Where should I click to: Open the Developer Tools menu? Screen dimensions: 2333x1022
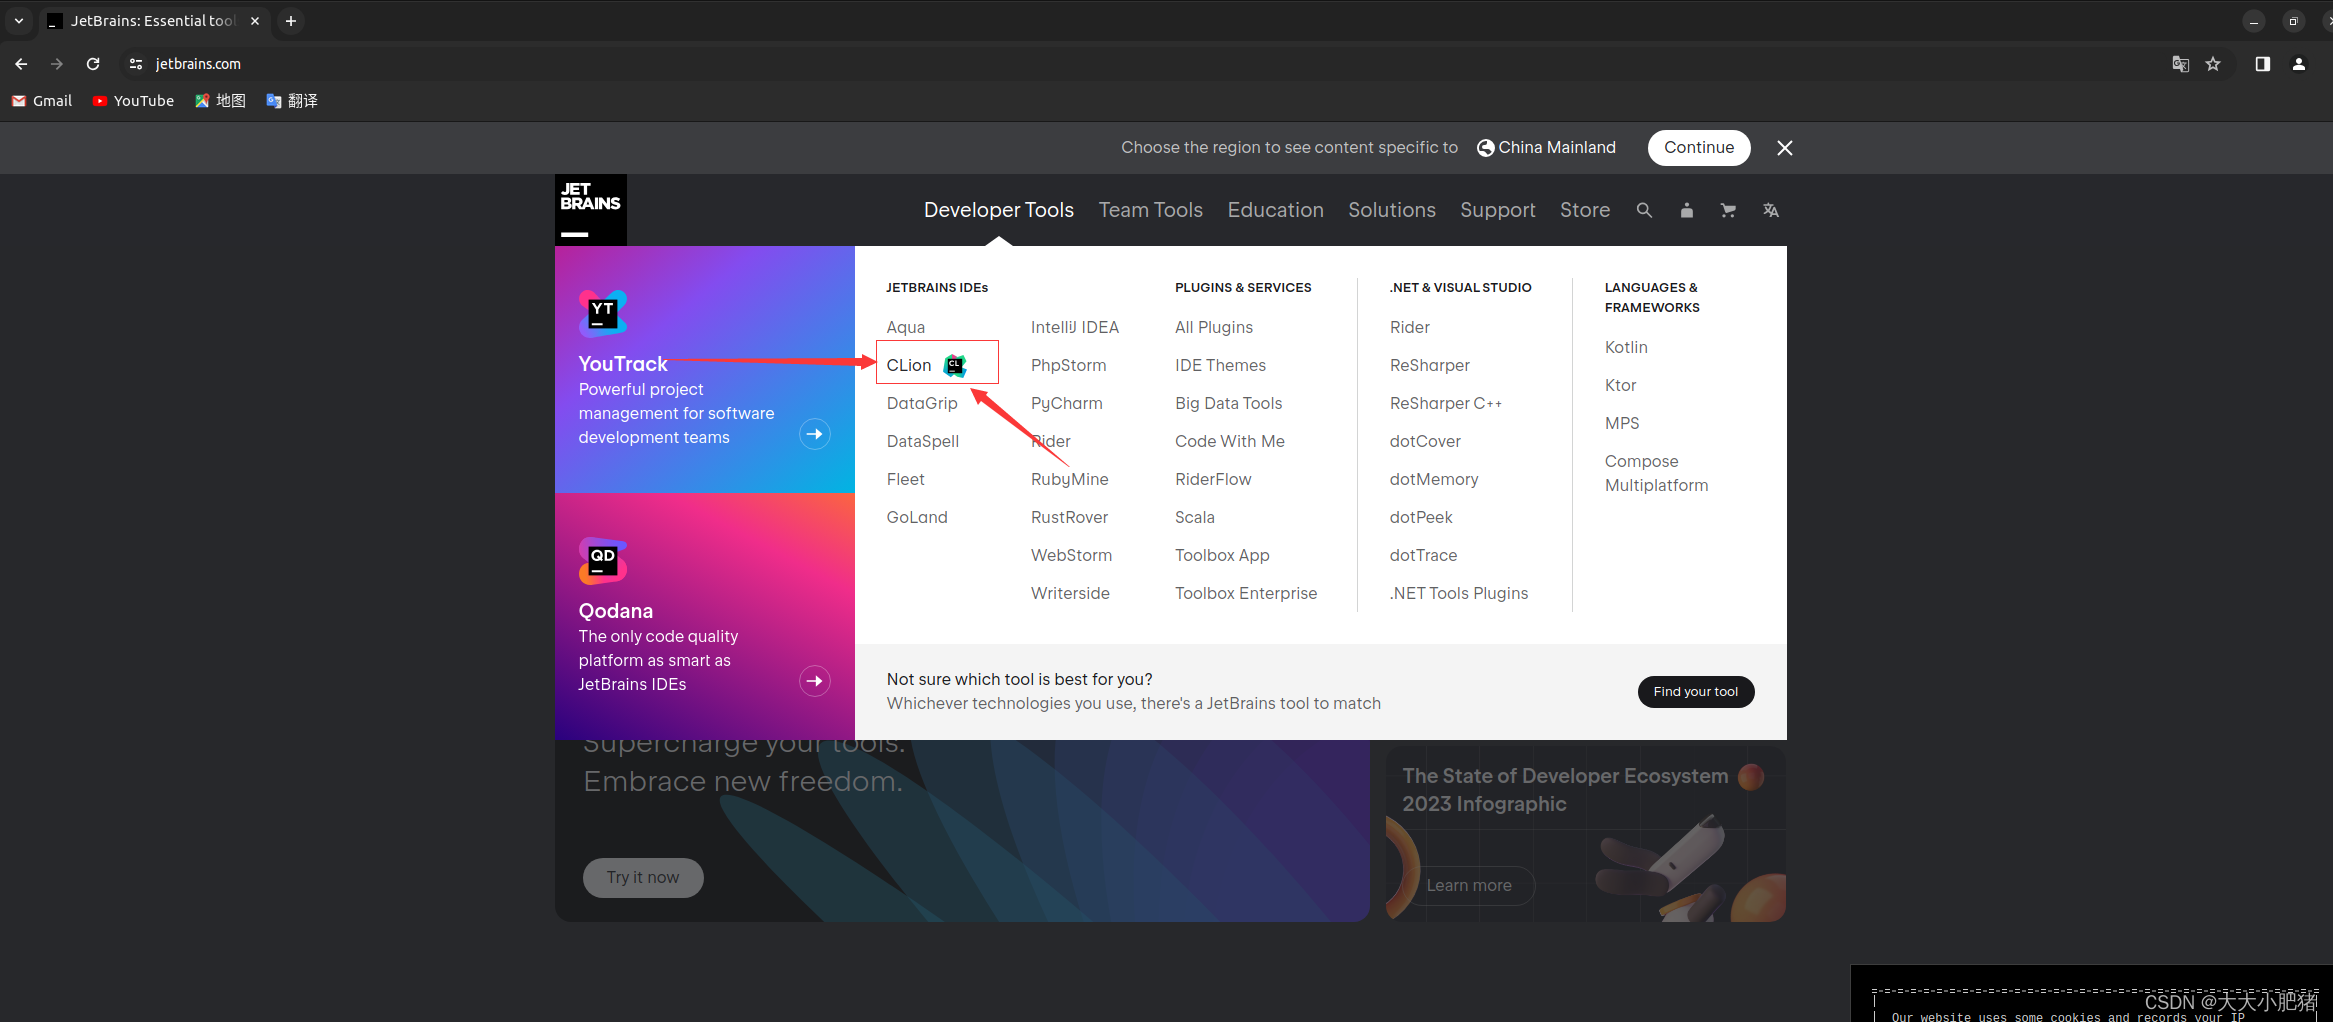pyautogui.click(x=999, y=210)
